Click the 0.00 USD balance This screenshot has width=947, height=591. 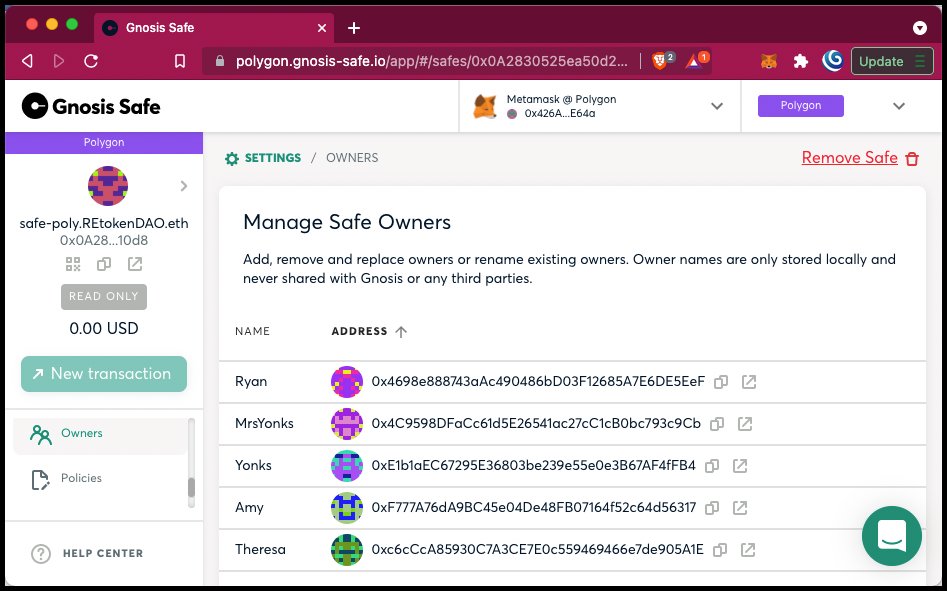tap(104, 328)
